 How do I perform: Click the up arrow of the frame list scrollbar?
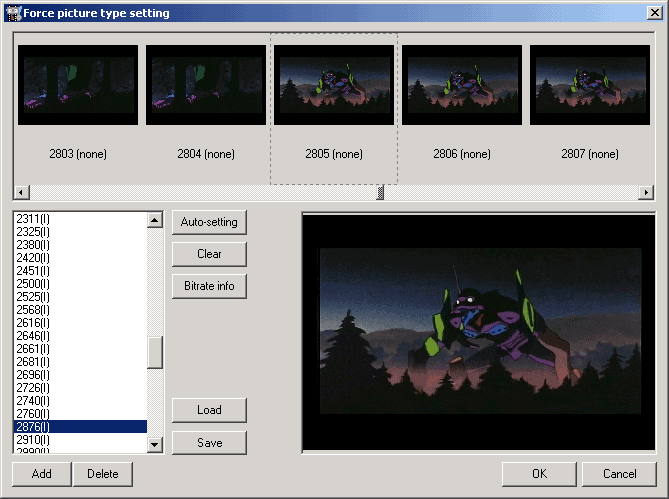click(x=154, y=220)
